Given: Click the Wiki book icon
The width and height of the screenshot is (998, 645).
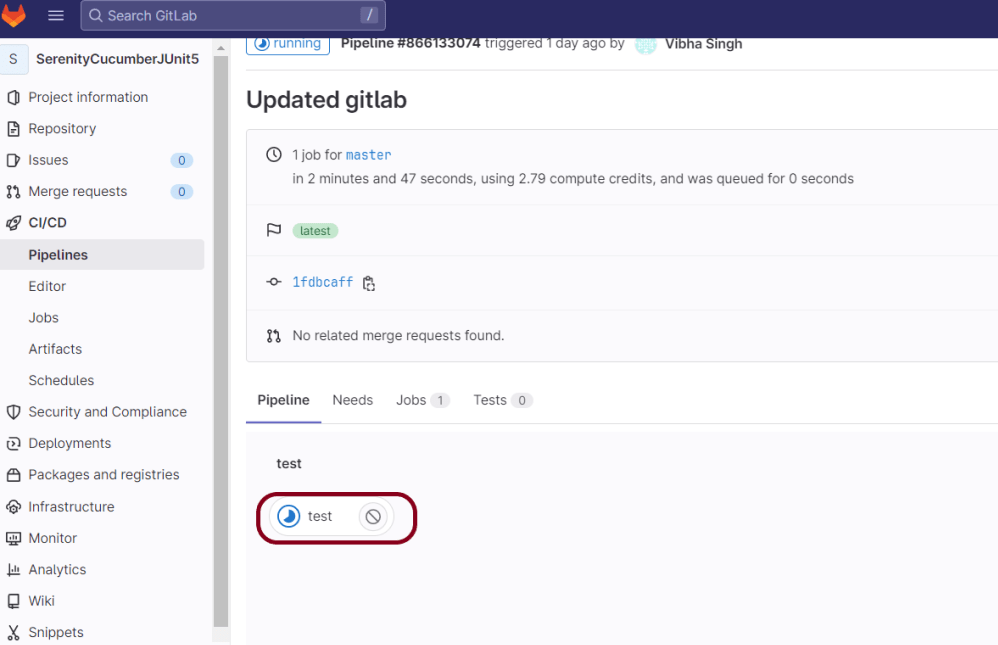Looking at the screenshot, I should 13,601.
